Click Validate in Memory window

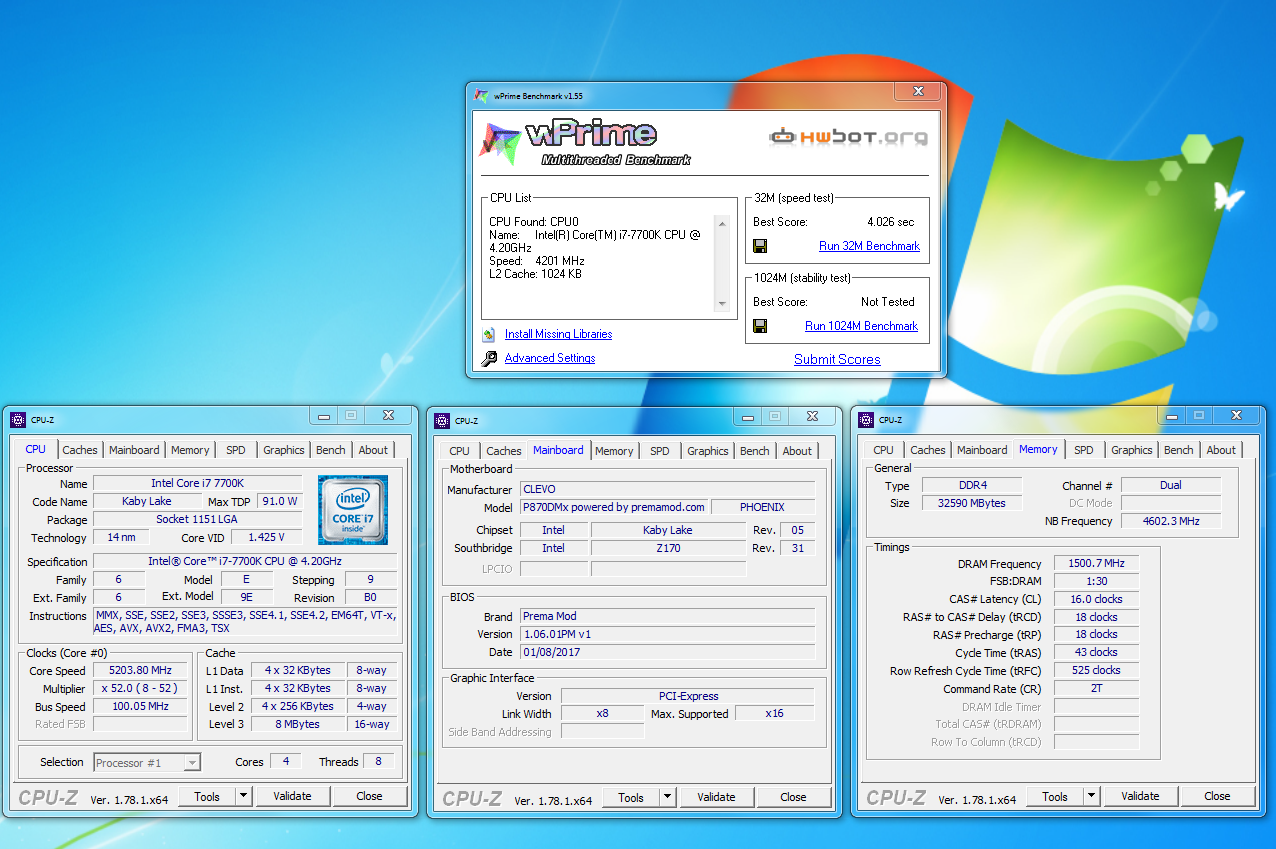1140,796
